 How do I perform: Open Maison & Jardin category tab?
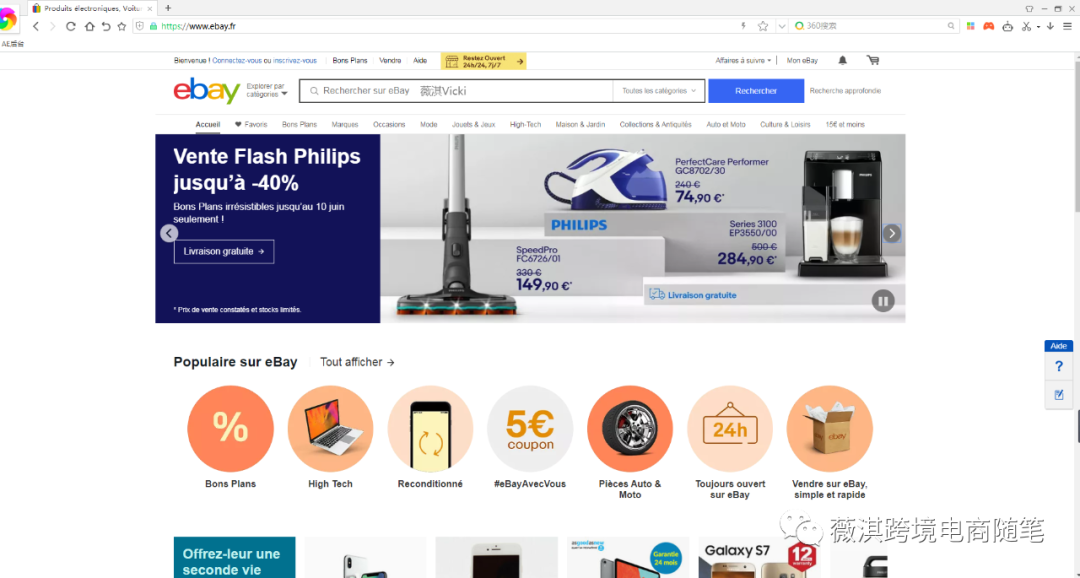click(x=580, y=125)
